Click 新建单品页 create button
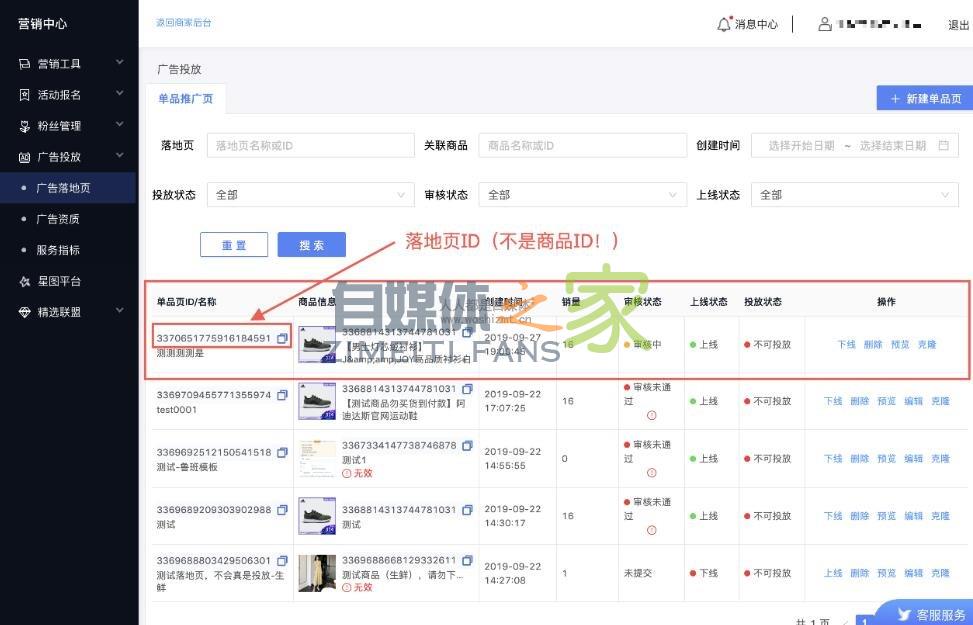This screenshot has width=973, height=625. click(925, 99)
